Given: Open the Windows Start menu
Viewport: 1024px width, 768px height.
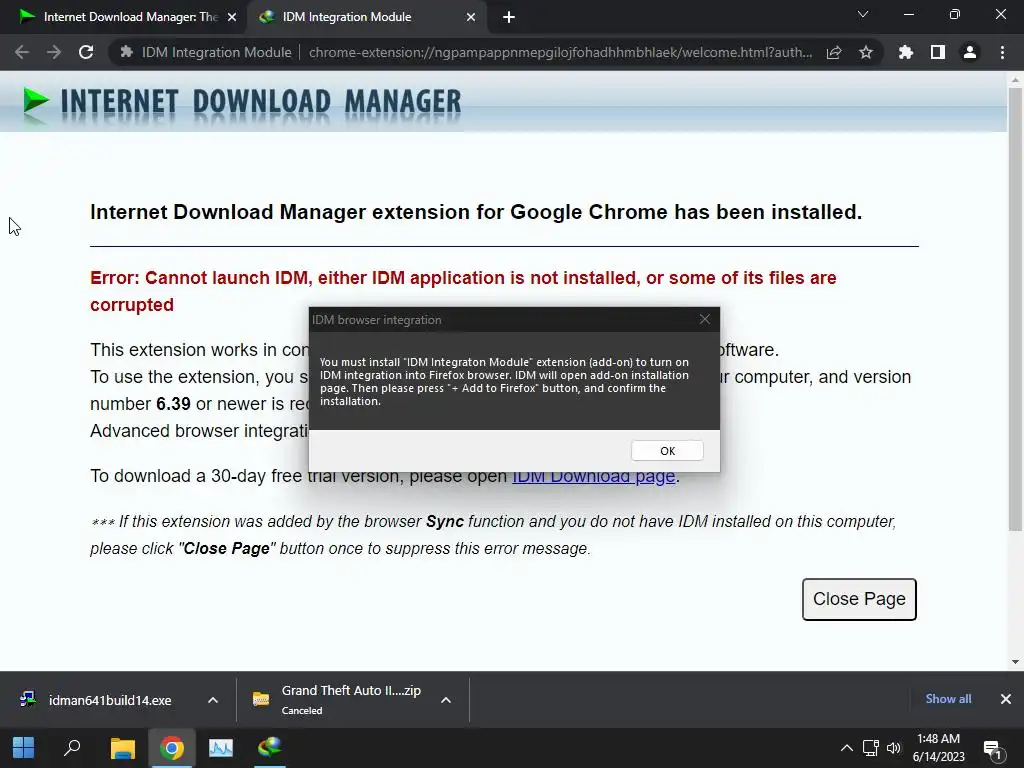Looking at the screenshot, I should point(24,748).
